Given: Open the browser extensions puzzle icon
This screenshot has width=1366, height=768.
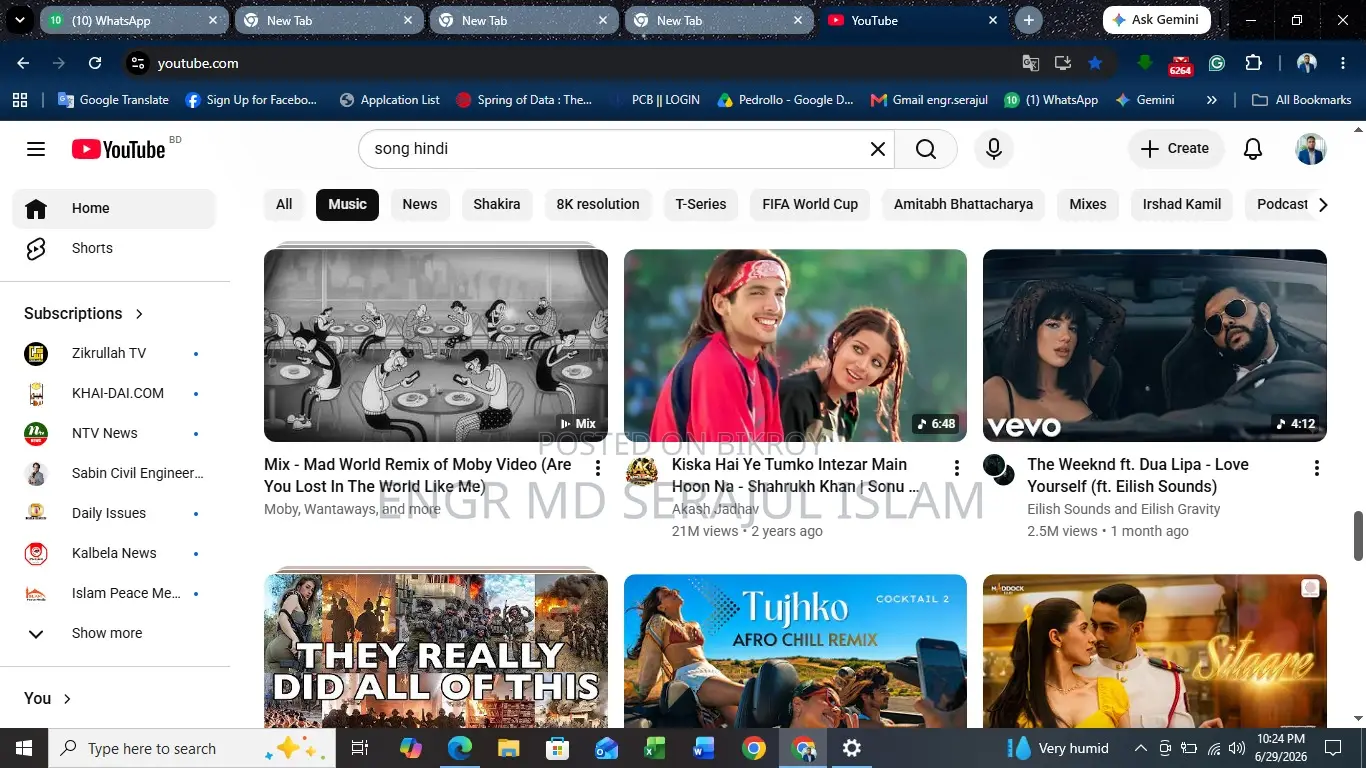Looking at the screenshot, I should (x=1253, y=63).
